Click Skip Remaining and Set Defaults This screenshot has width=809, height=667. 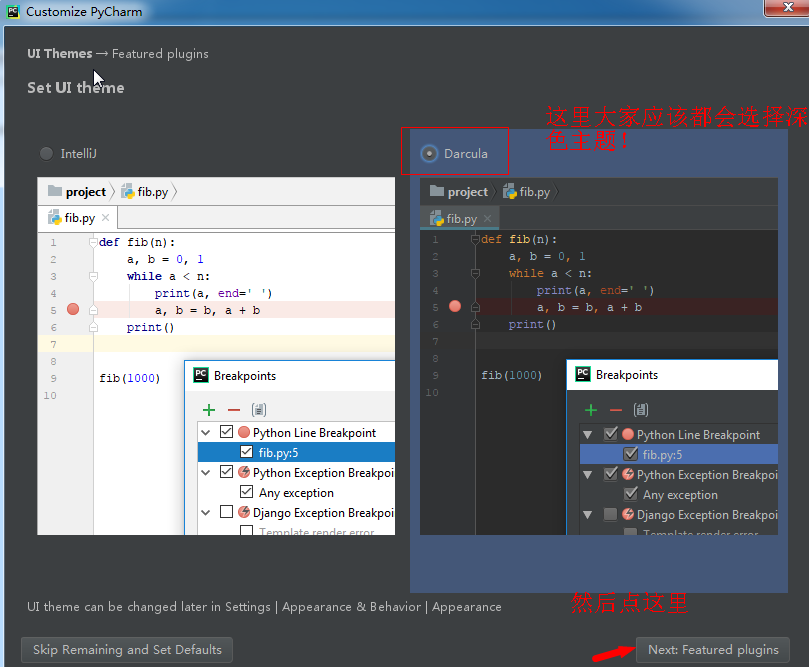(127, 649)
